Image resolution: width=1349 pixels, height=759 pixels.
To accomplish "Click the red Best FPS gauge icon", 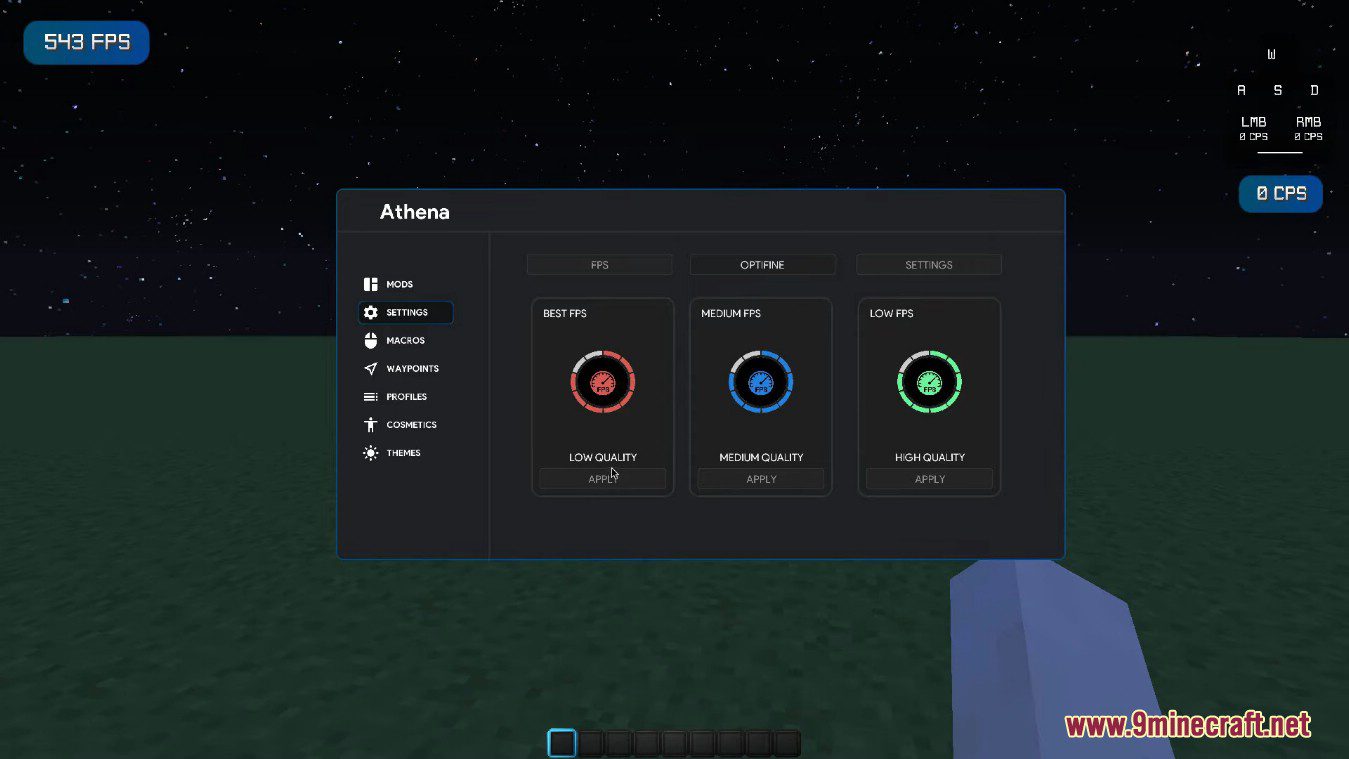I will (x=603, y=381).
